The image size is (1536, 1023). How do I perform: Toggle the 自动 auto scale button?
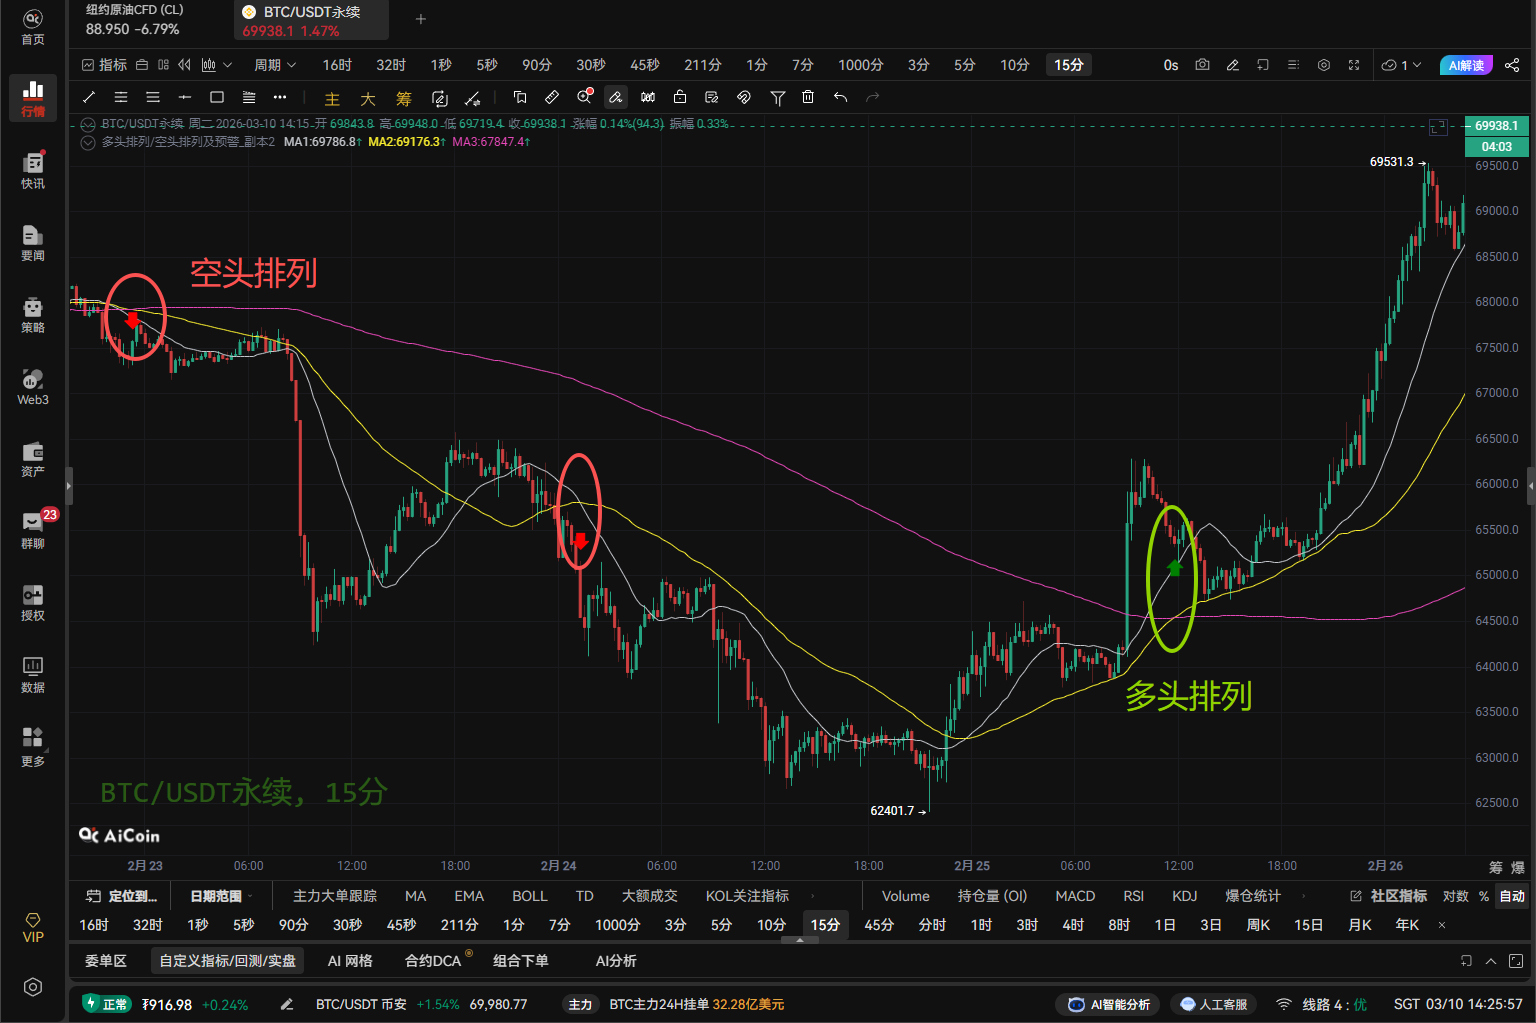coord(1512,896)
